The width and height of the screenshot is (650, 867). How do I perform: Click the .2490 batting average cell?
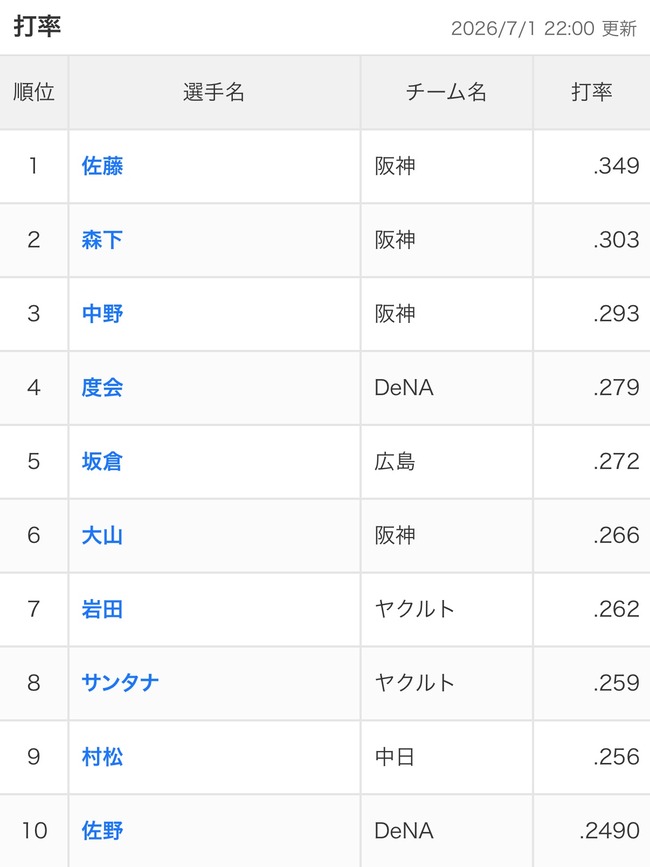[x=591, y=831]
